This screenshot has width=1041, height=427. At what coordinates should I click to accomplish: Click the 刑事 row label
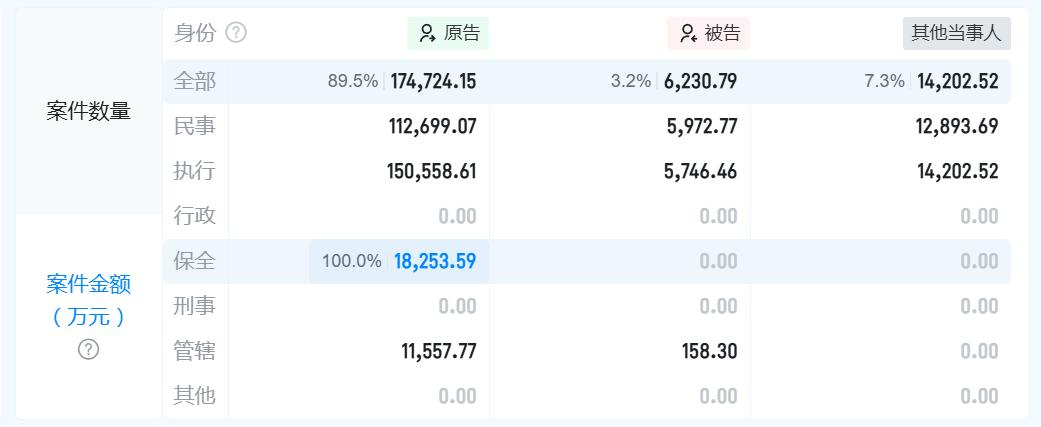click(194, 306)
